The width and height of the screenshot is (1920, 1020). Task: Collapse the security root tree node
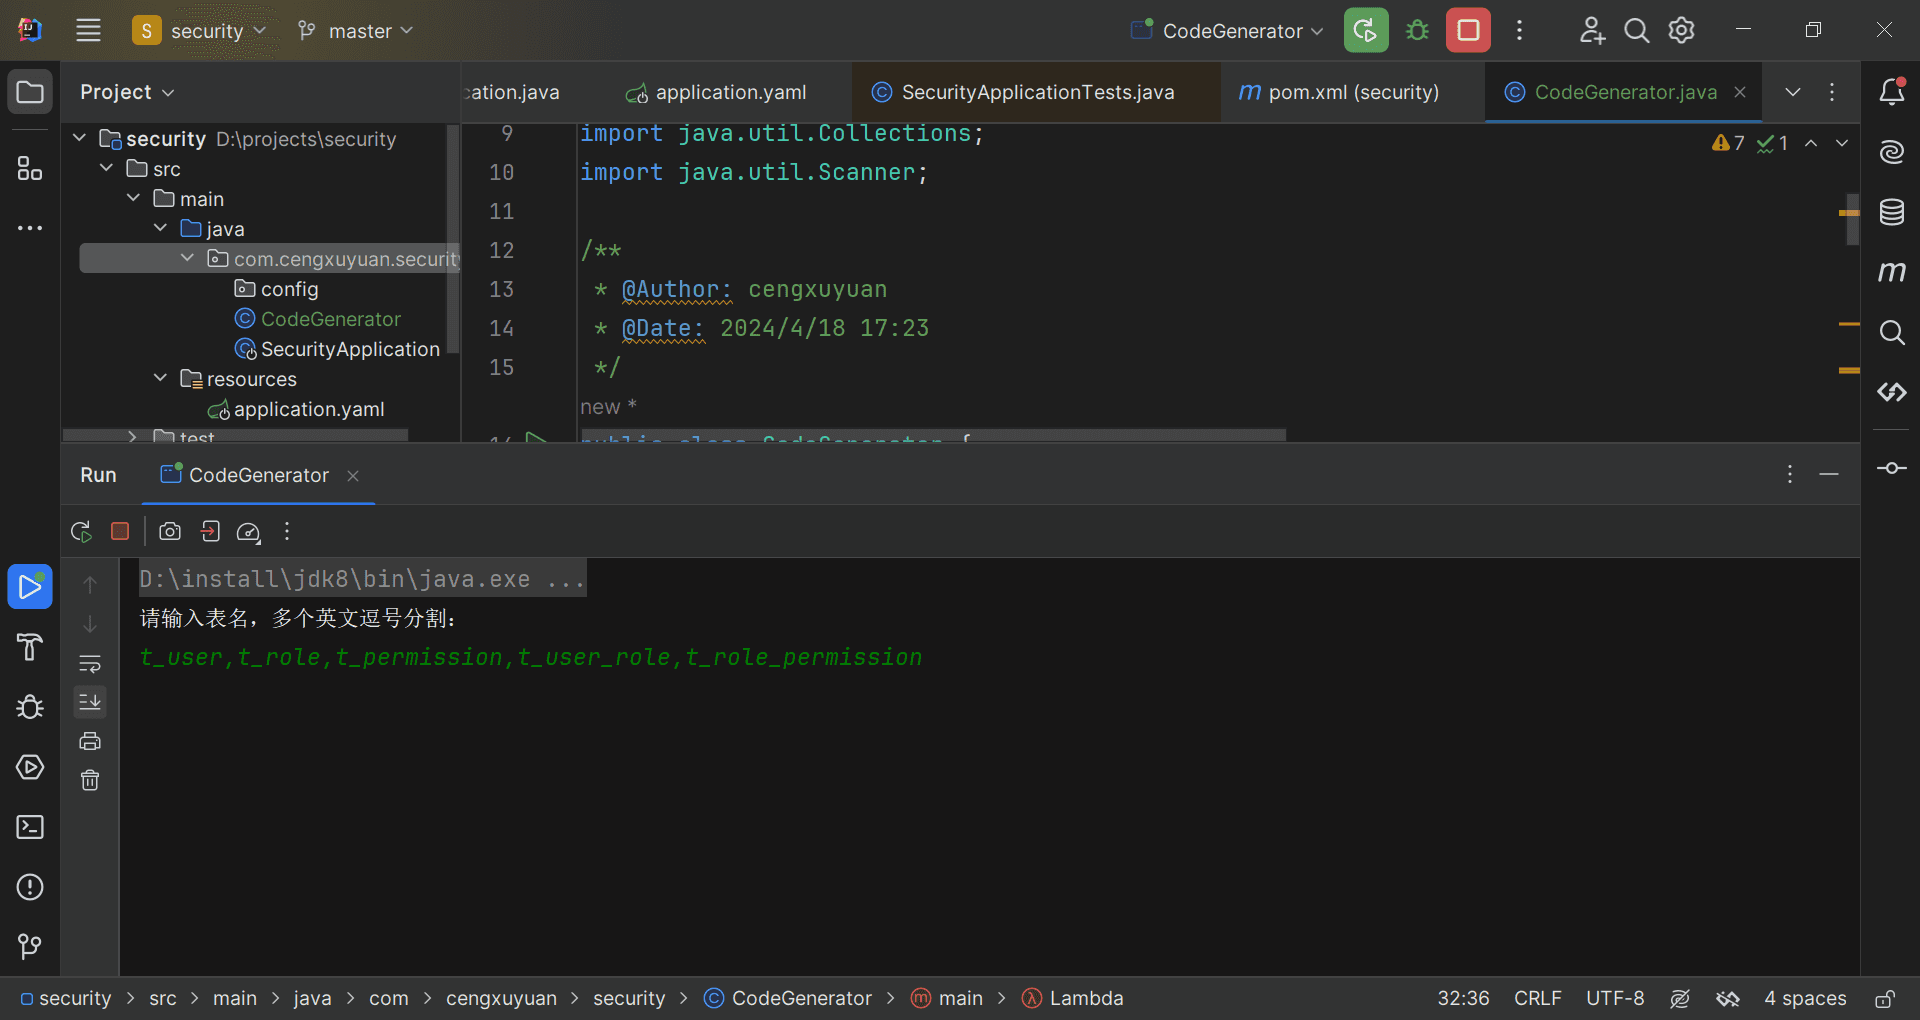pos(80,138)
